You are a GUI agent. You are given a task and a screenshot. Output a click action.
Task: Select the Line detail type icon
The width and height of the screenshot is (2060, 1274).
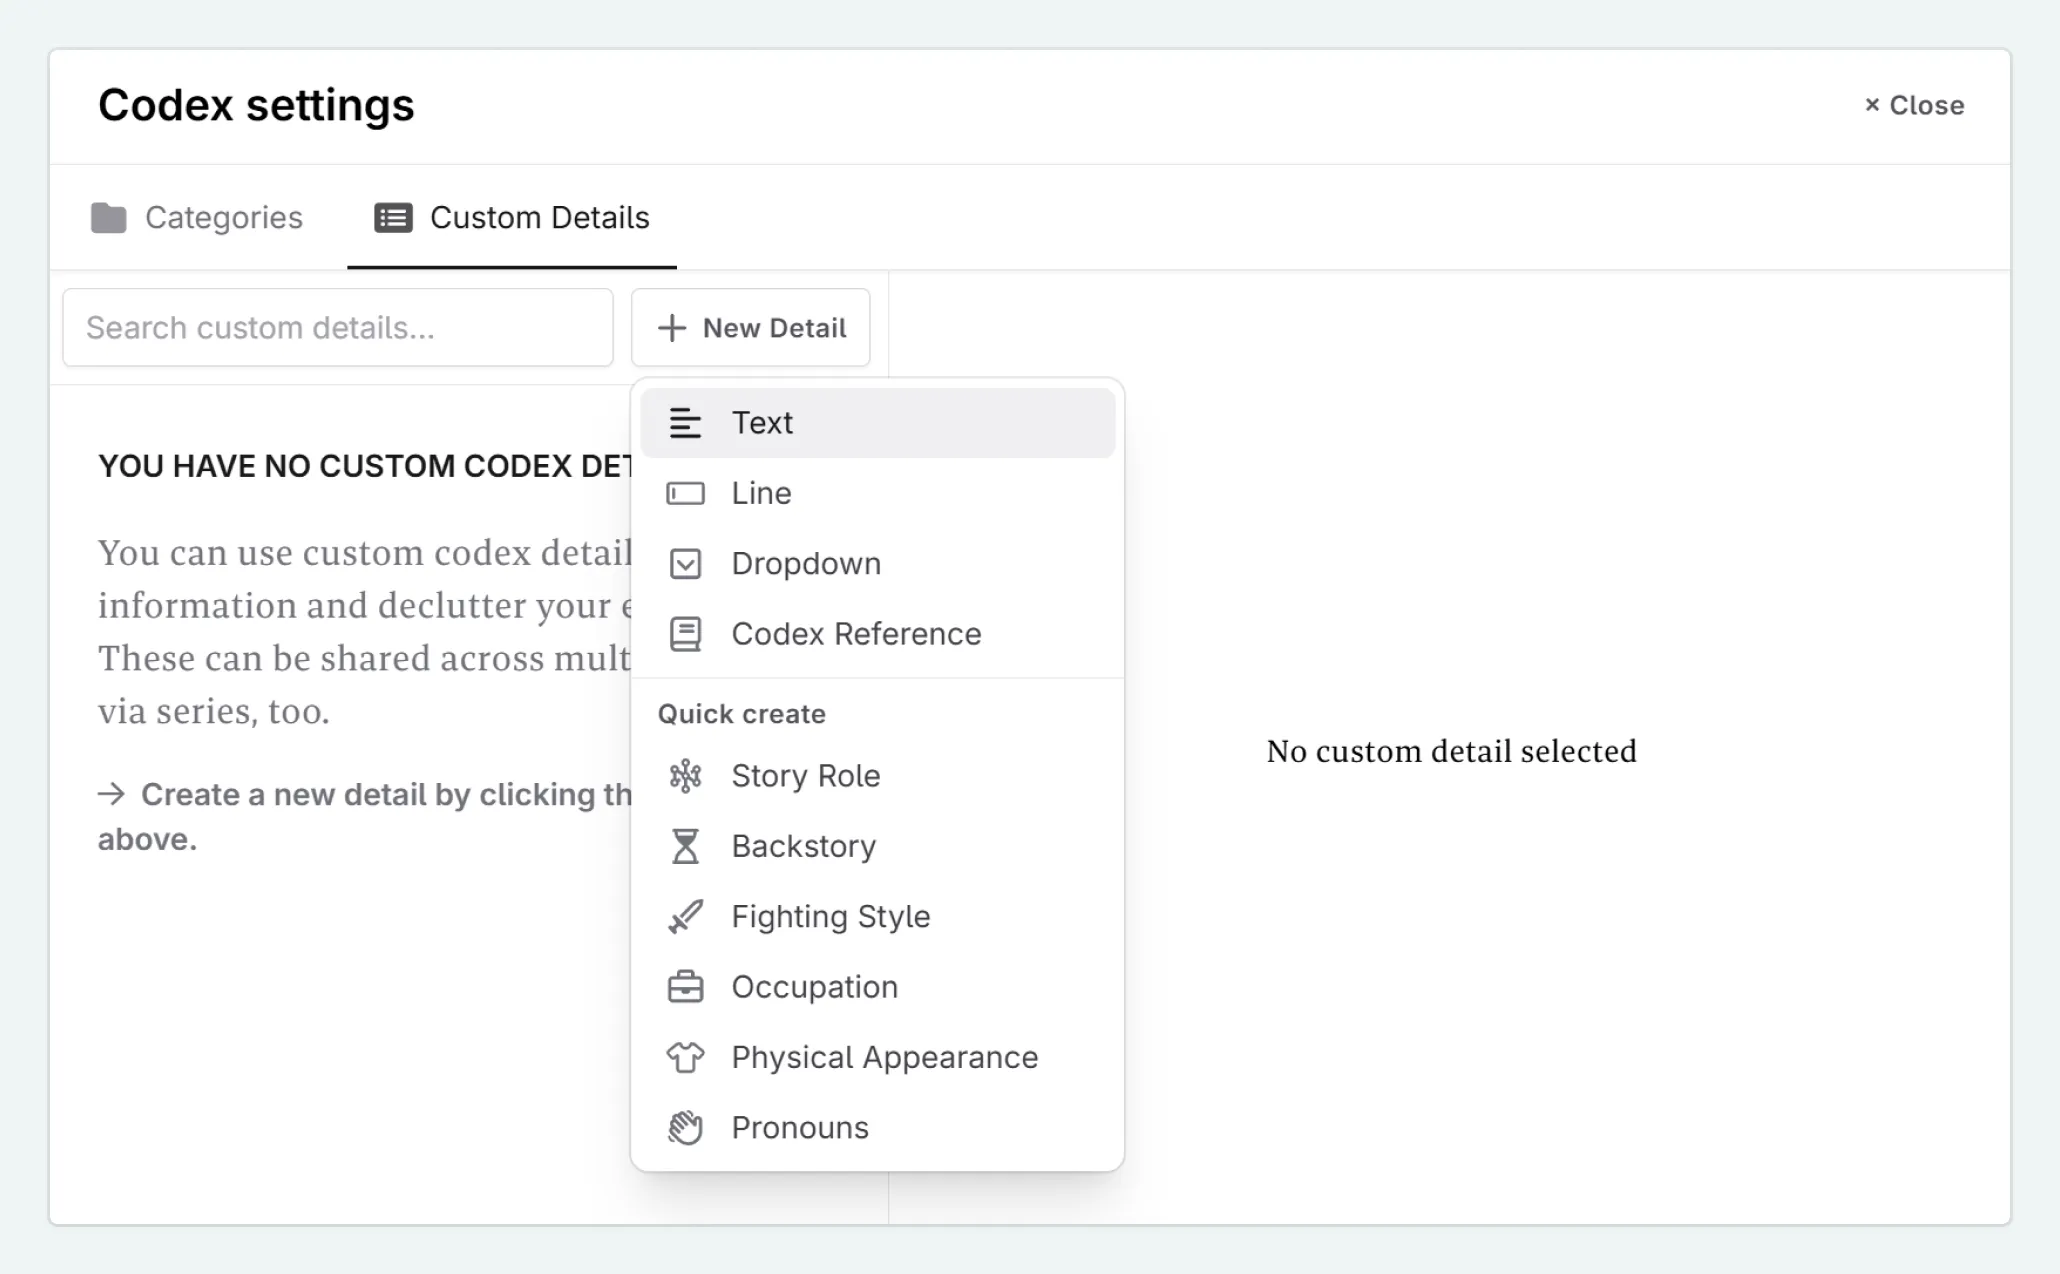(x=686, y=491)
